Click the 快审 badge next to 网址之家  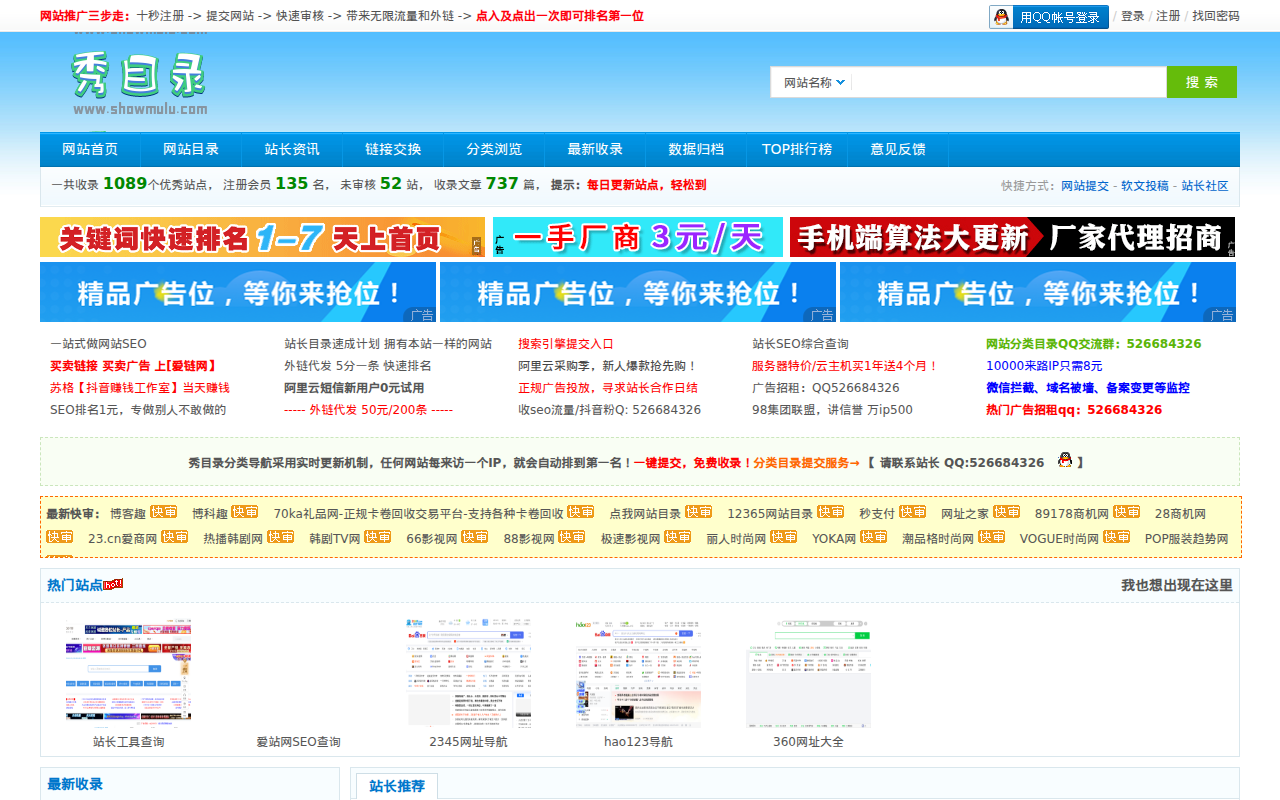click(x=1007, y=512)
